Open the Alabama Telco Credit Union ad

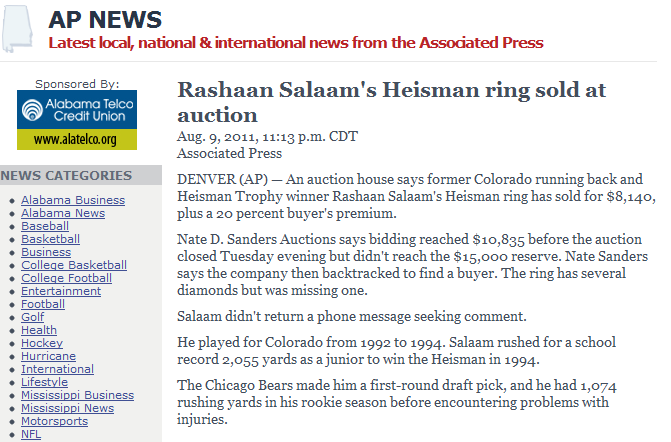[77, 120]
